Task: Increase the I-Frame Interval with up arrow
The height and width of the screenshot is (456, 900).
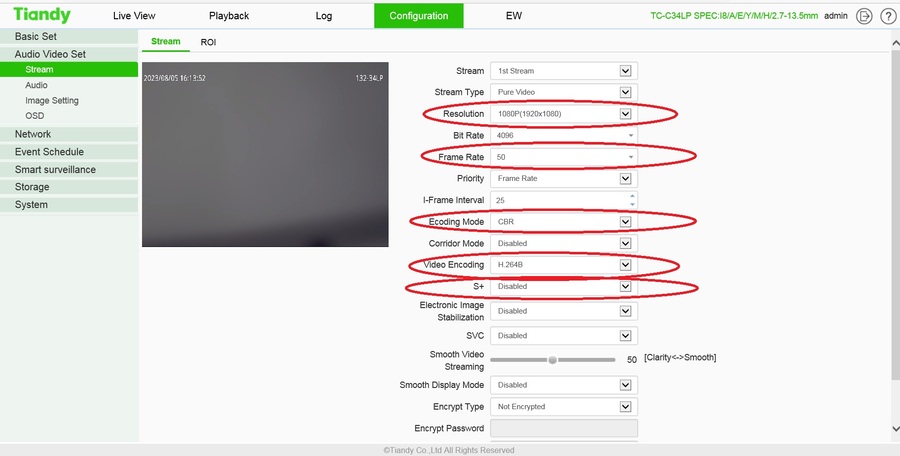Action: click(x=632, y=196)
